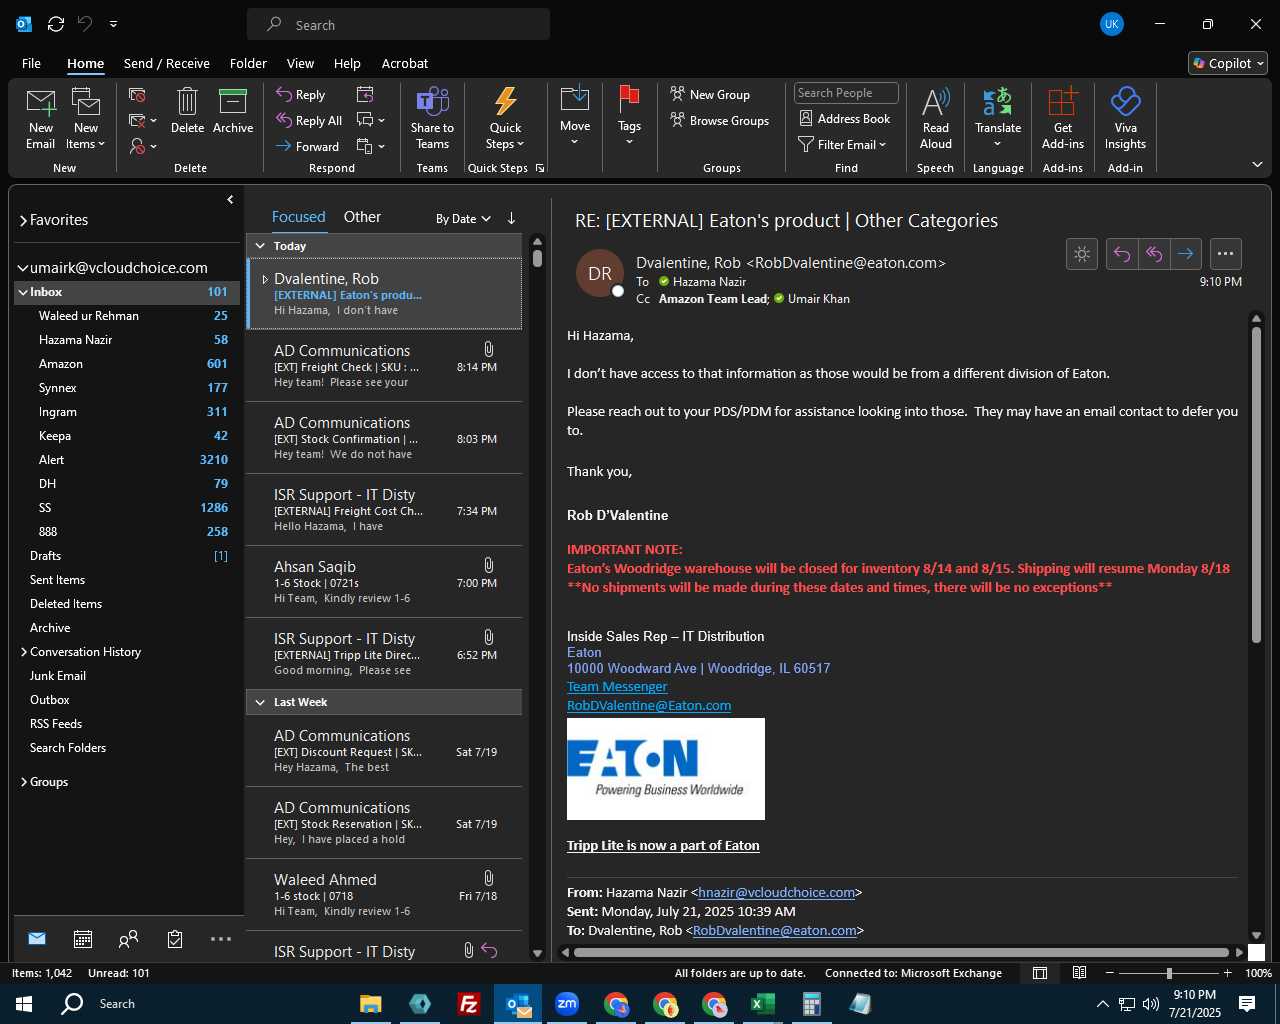Viewport: 1280px width, 1024px height.
Task: Switch to Calendar view in navigation bar
Action: (x=83, y=939)
